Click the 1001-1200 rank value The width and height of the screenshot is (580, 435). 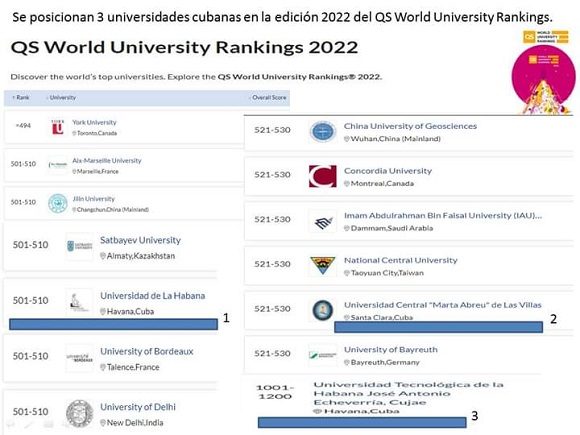coord(275,392)
